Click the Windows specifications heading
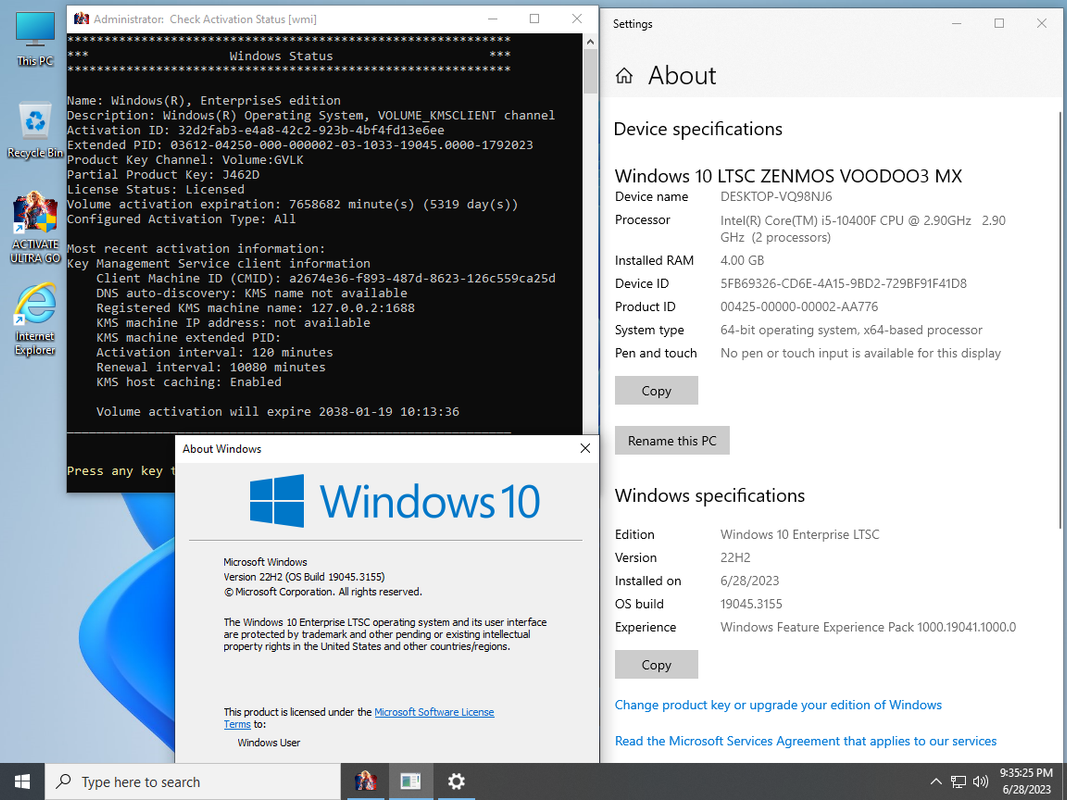This screenshot has width=1067, height=800. pyautogui.click(x=710, y=496)
